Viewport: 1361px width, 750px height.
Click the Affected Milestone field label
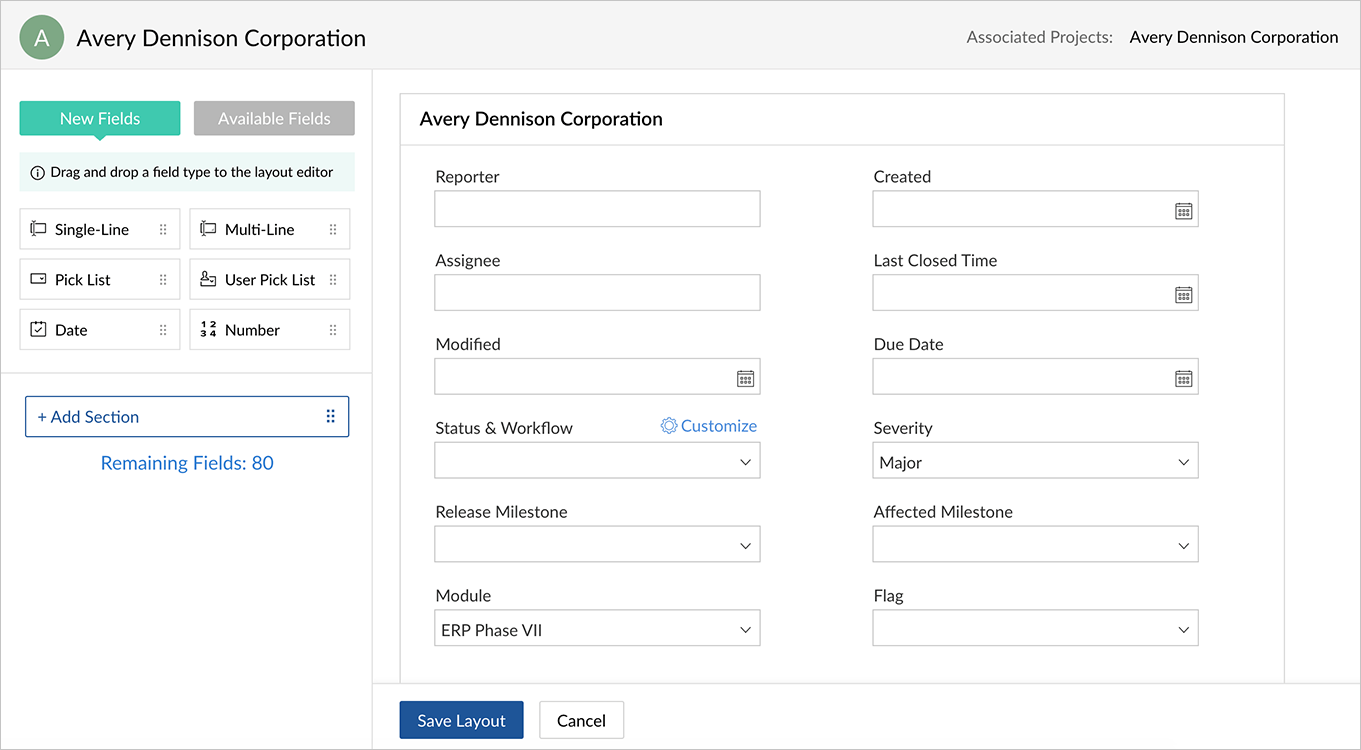click(943, 512)
